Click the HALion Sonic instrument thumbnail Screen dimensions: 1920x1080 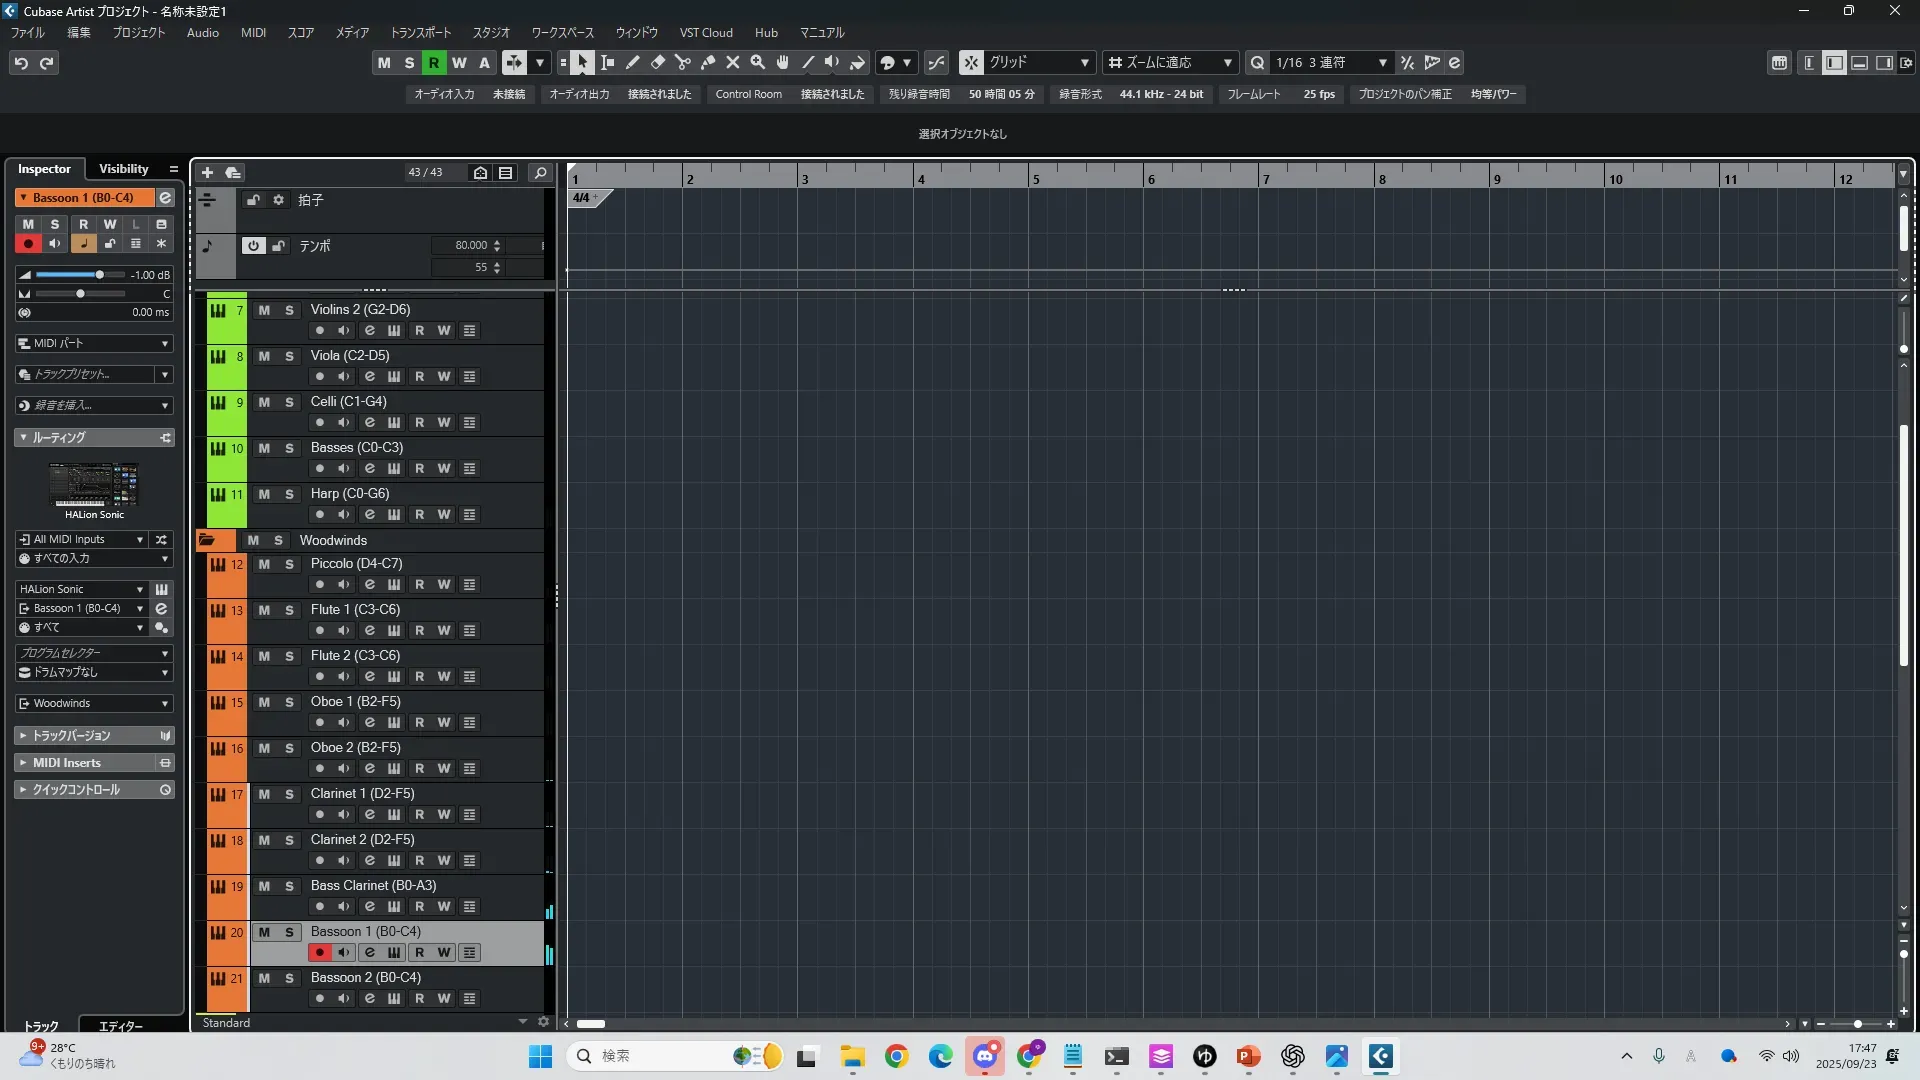(95, 485)
